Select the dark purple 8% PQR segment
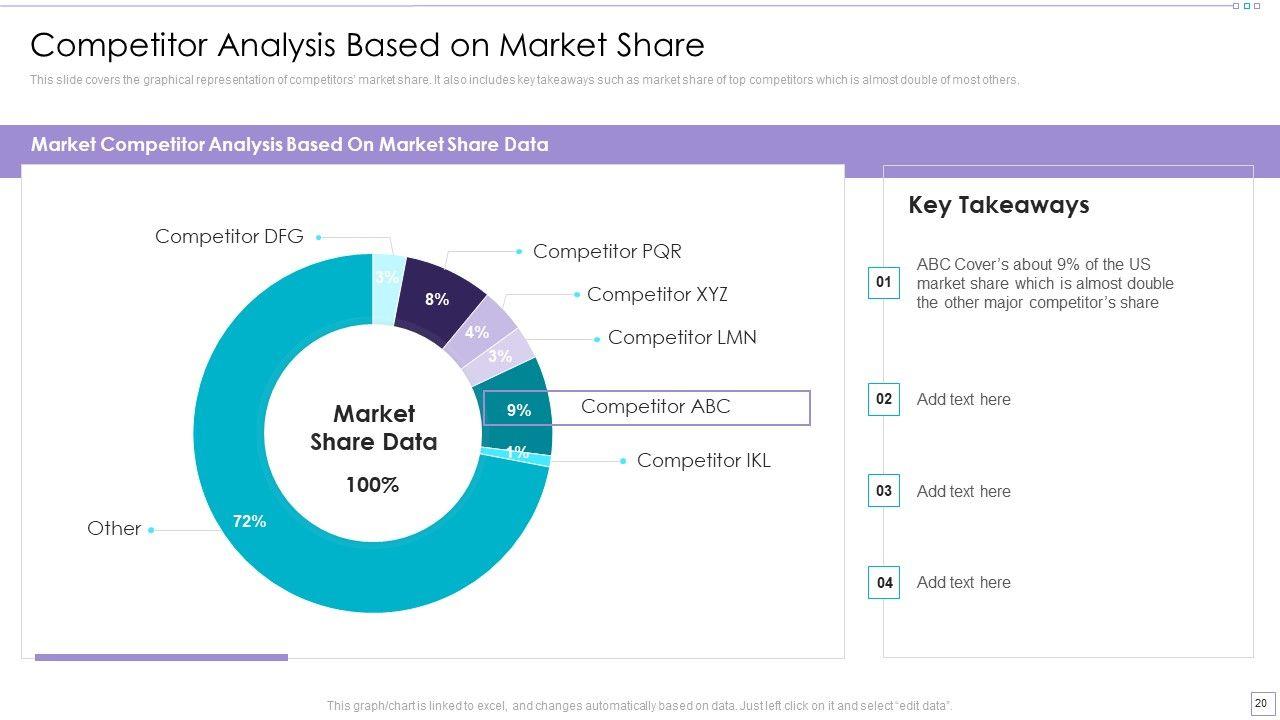The height and width of the screenshot is (720, 1280). (437, 298)
